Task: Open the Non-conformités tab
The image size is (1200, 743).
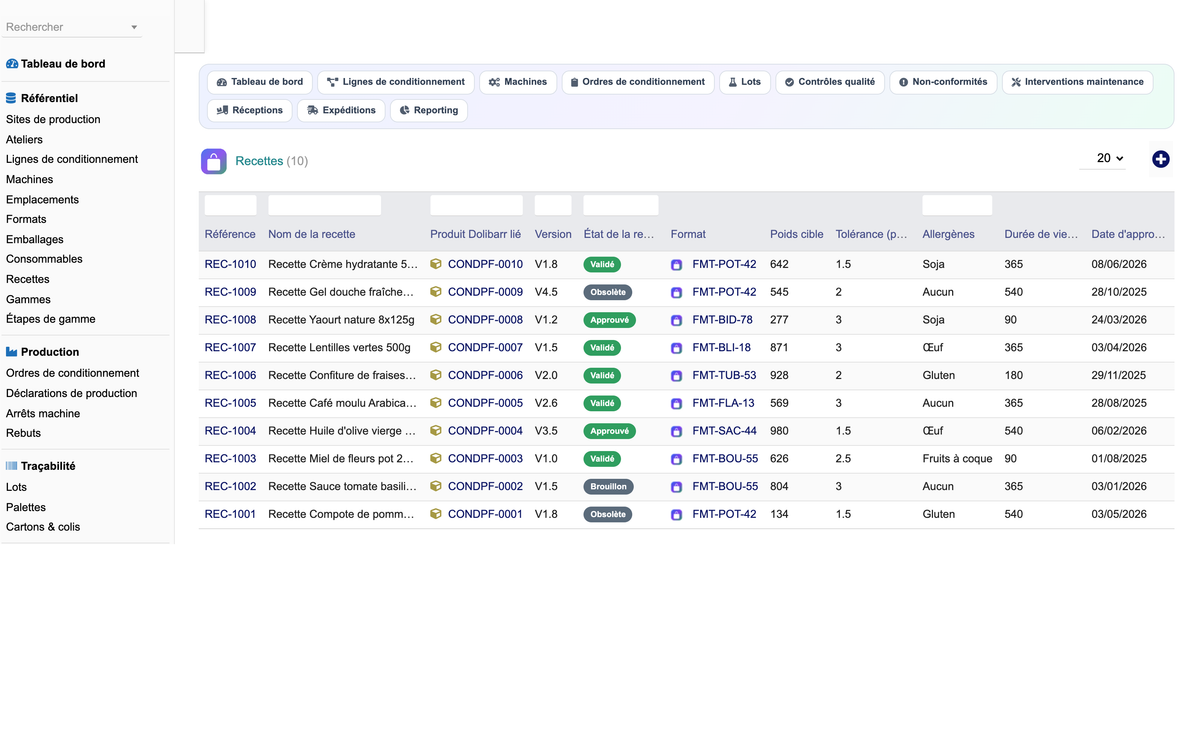Action: tap(943, 82)
